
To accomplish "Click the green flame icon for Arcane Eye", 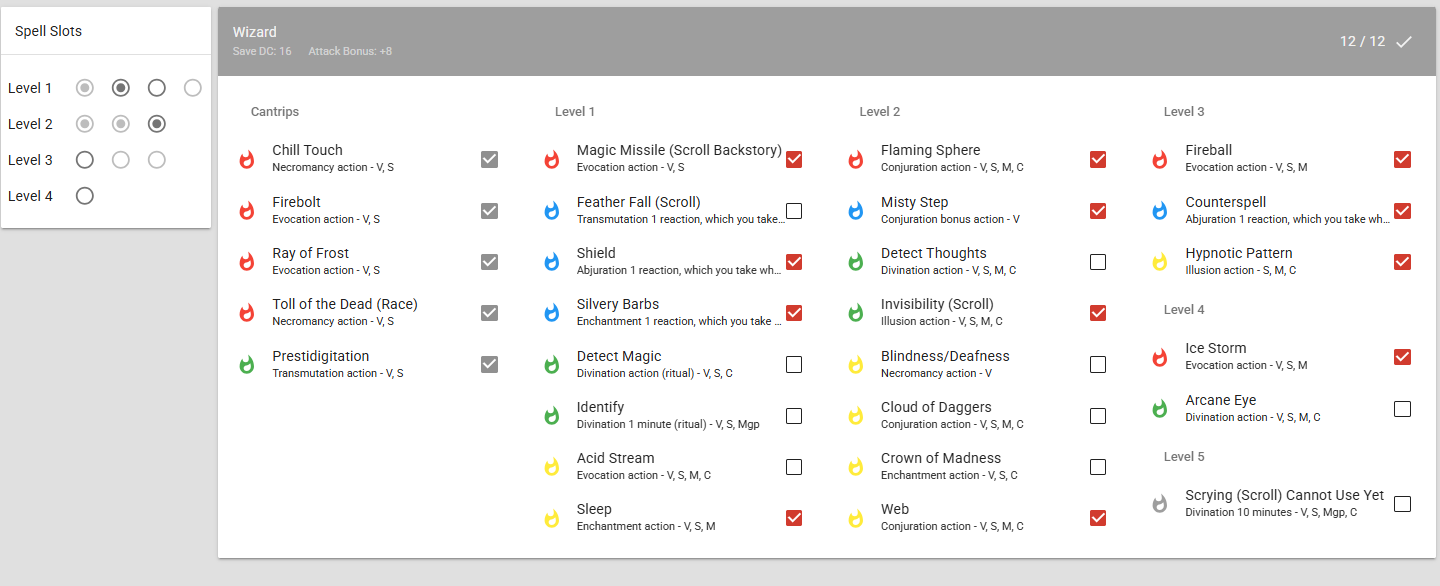I will (1160, 409).
